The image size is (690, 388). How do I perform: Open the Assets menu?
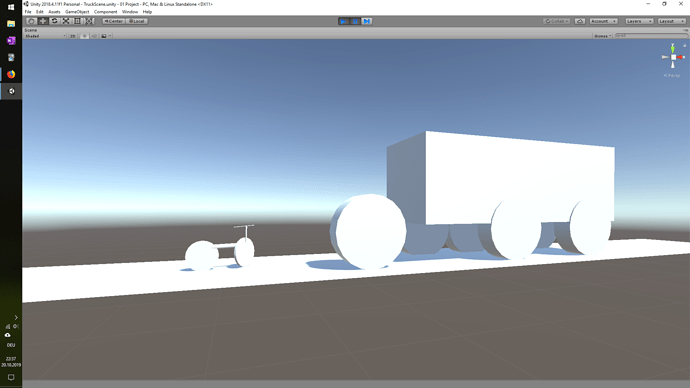(x=54, y=12)
